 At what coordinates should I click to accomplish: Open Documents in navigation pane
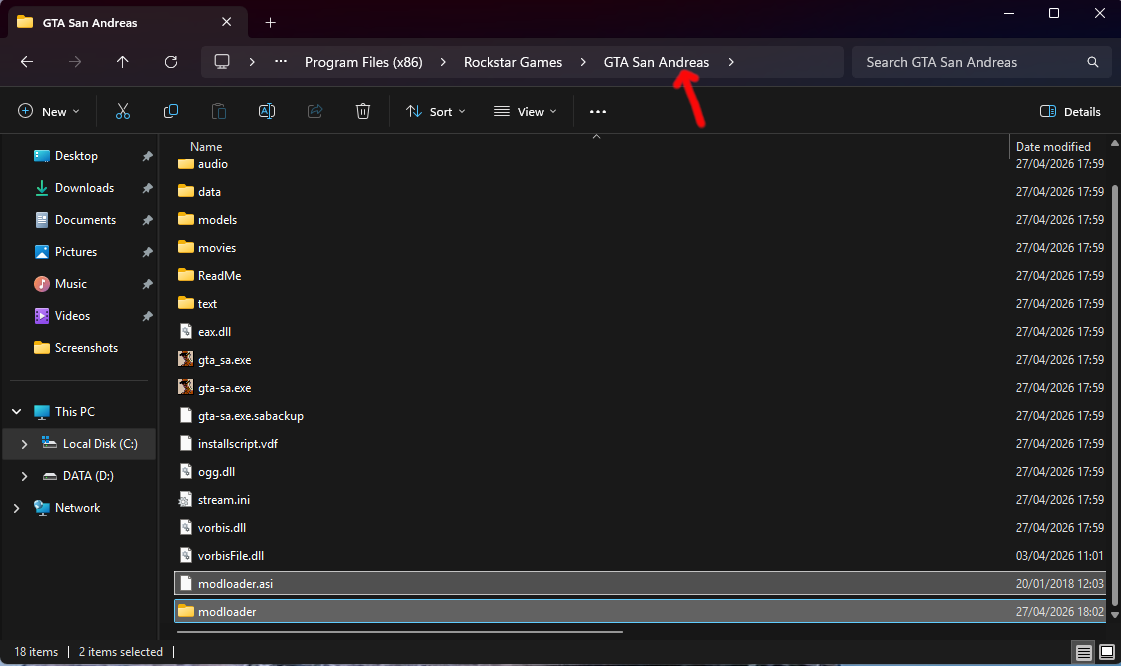tap(85, 220)
